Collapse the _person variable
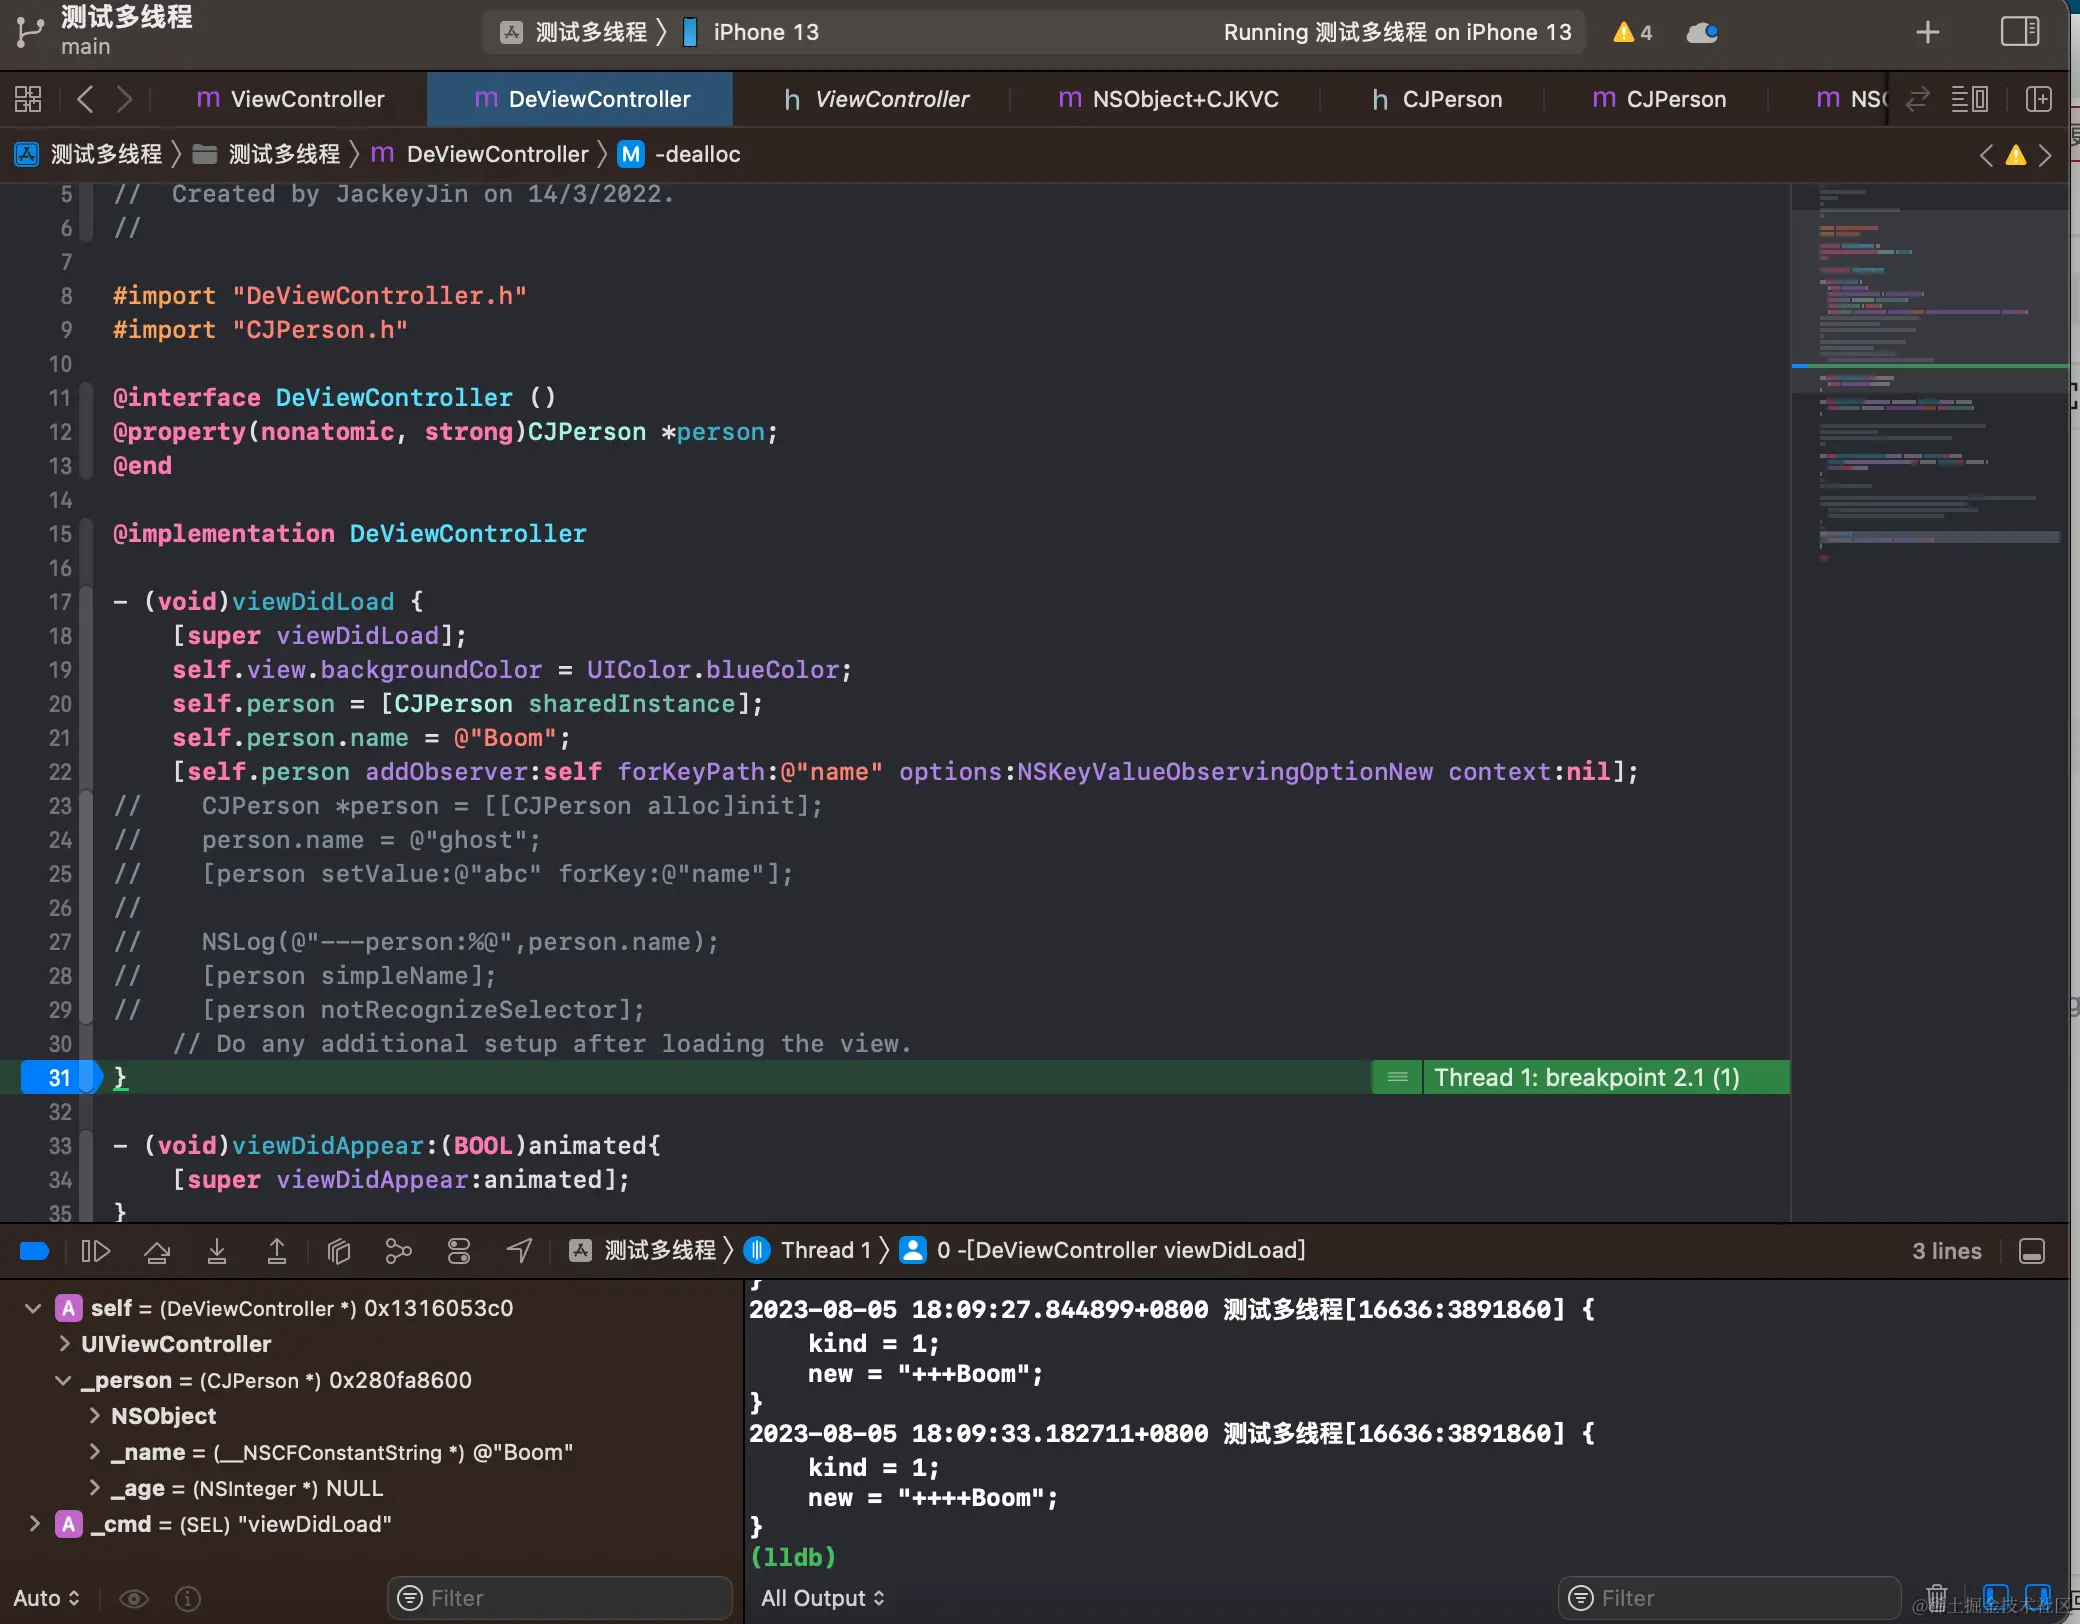2080x1624 pixels. (x=63, y=1380)
